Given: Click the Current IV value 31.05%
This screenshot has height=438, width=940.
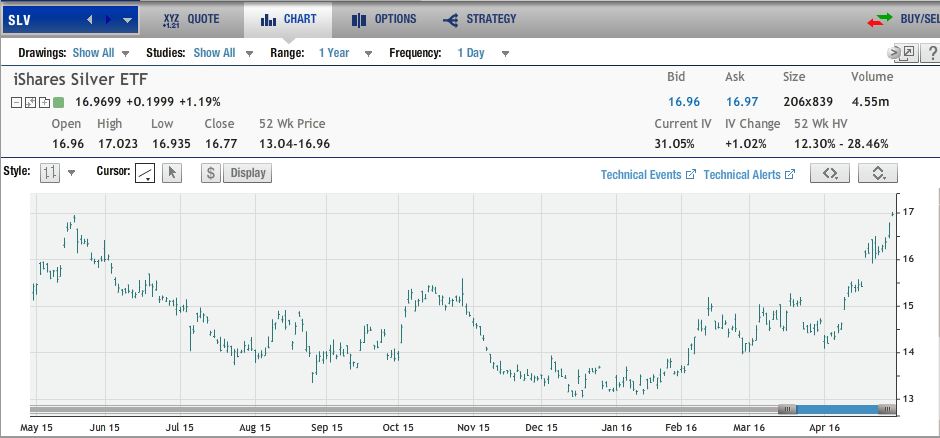Looking at the screenshot, I should (x=674, y=144).
